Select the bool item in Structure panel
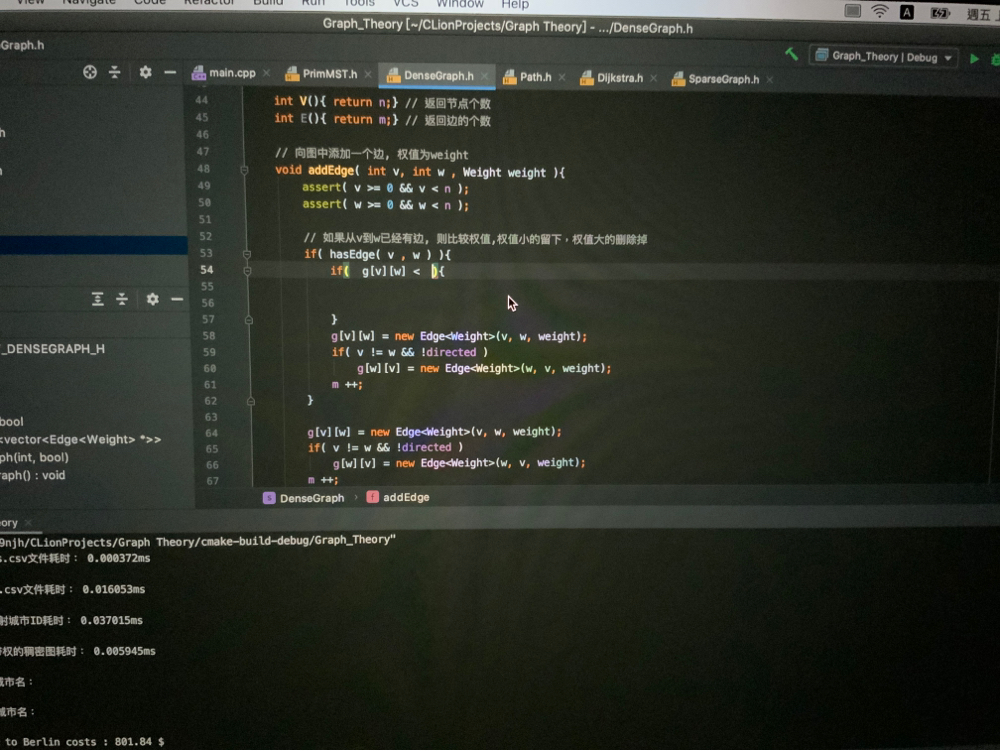The width and height of the screenshot is (1001, 751). tap(11, 421)
